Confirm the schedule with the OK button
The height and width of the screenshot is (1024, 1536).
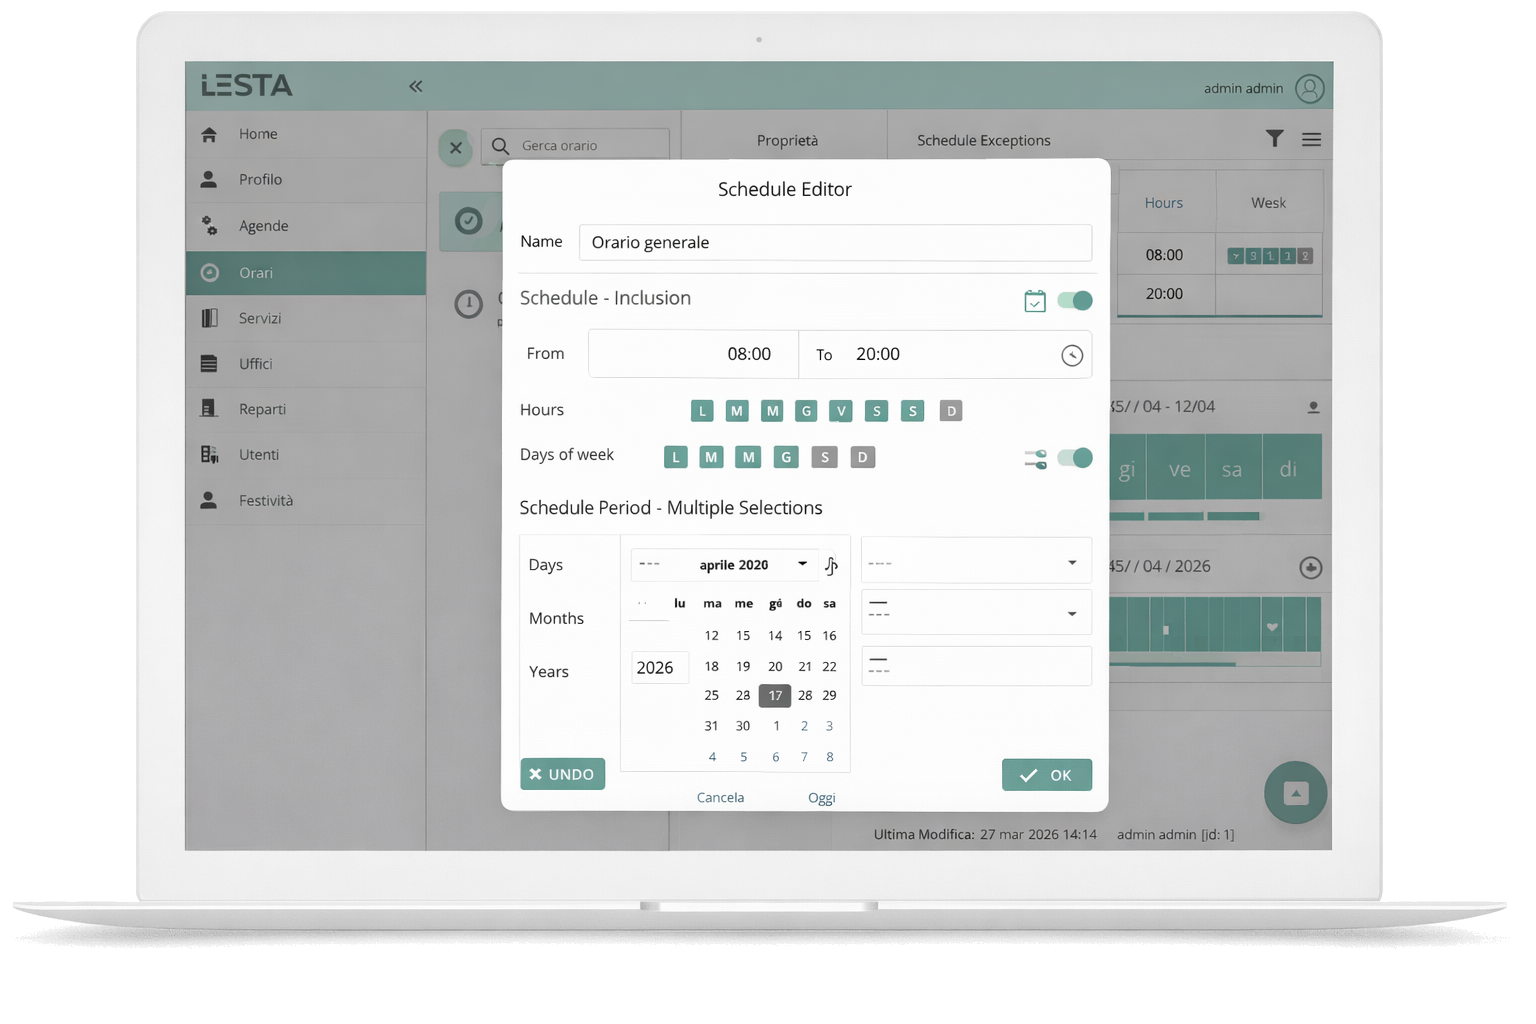pyautogui.click(x=1046, y=774)
